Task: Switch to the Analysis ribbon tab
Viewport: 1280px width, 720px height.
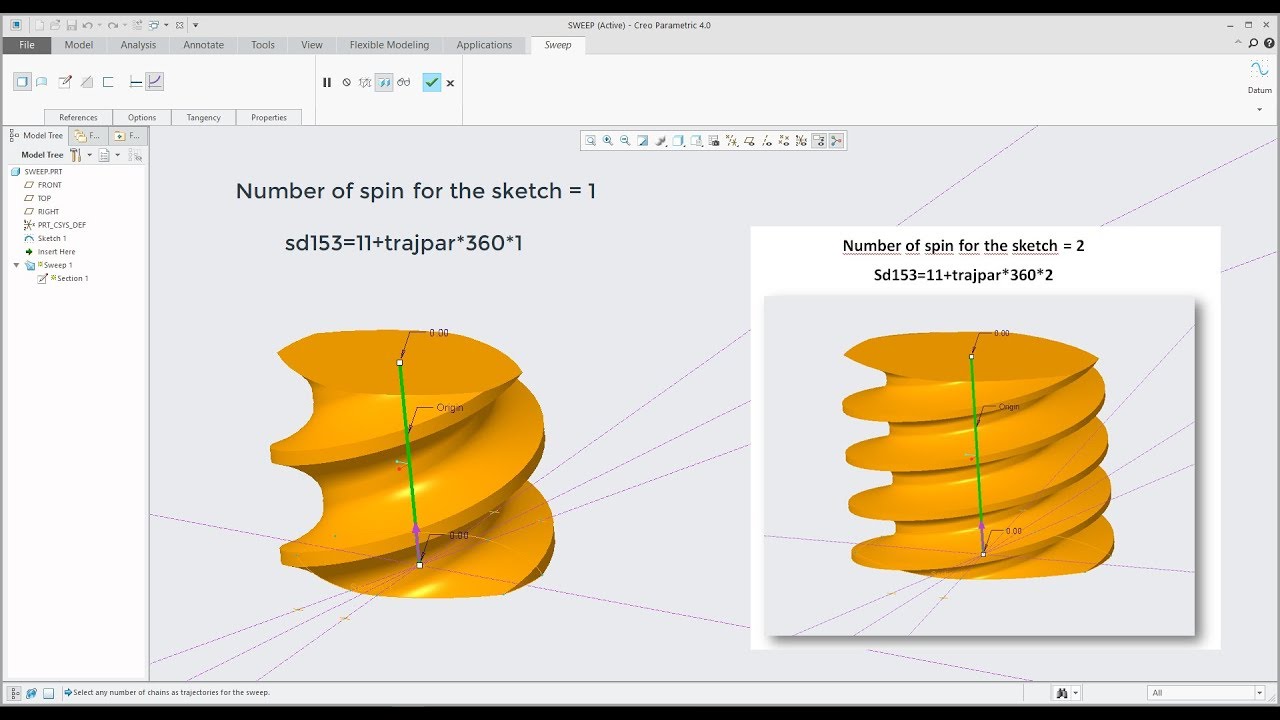Action: coord(138,45)
